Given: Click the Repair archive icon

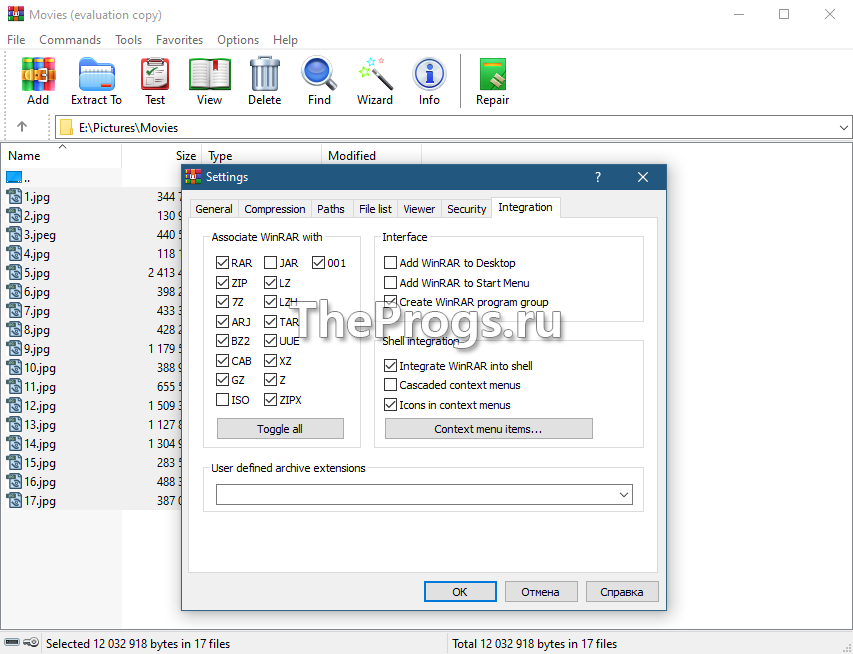Looking at the screenshot, I should [493, 74].
